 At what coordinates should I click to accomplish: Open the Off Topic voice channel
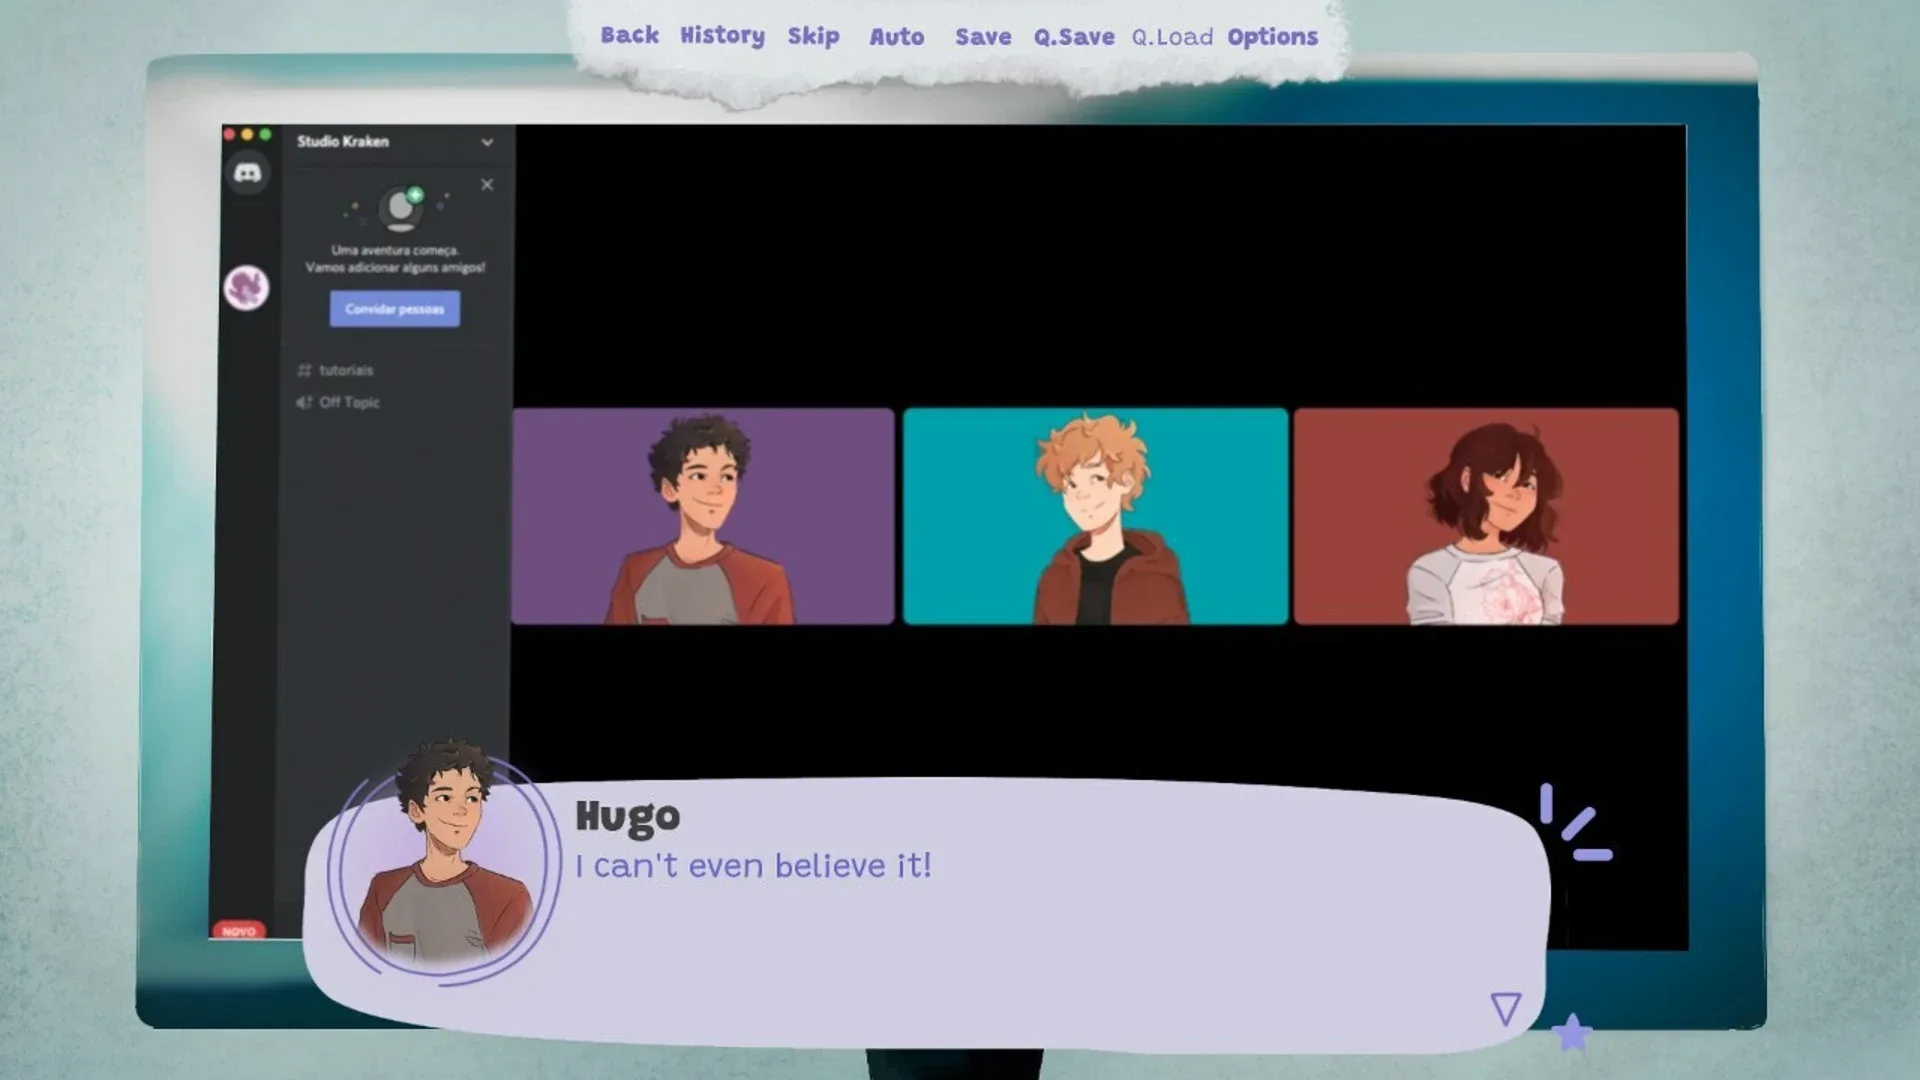(x=348, y=402)
